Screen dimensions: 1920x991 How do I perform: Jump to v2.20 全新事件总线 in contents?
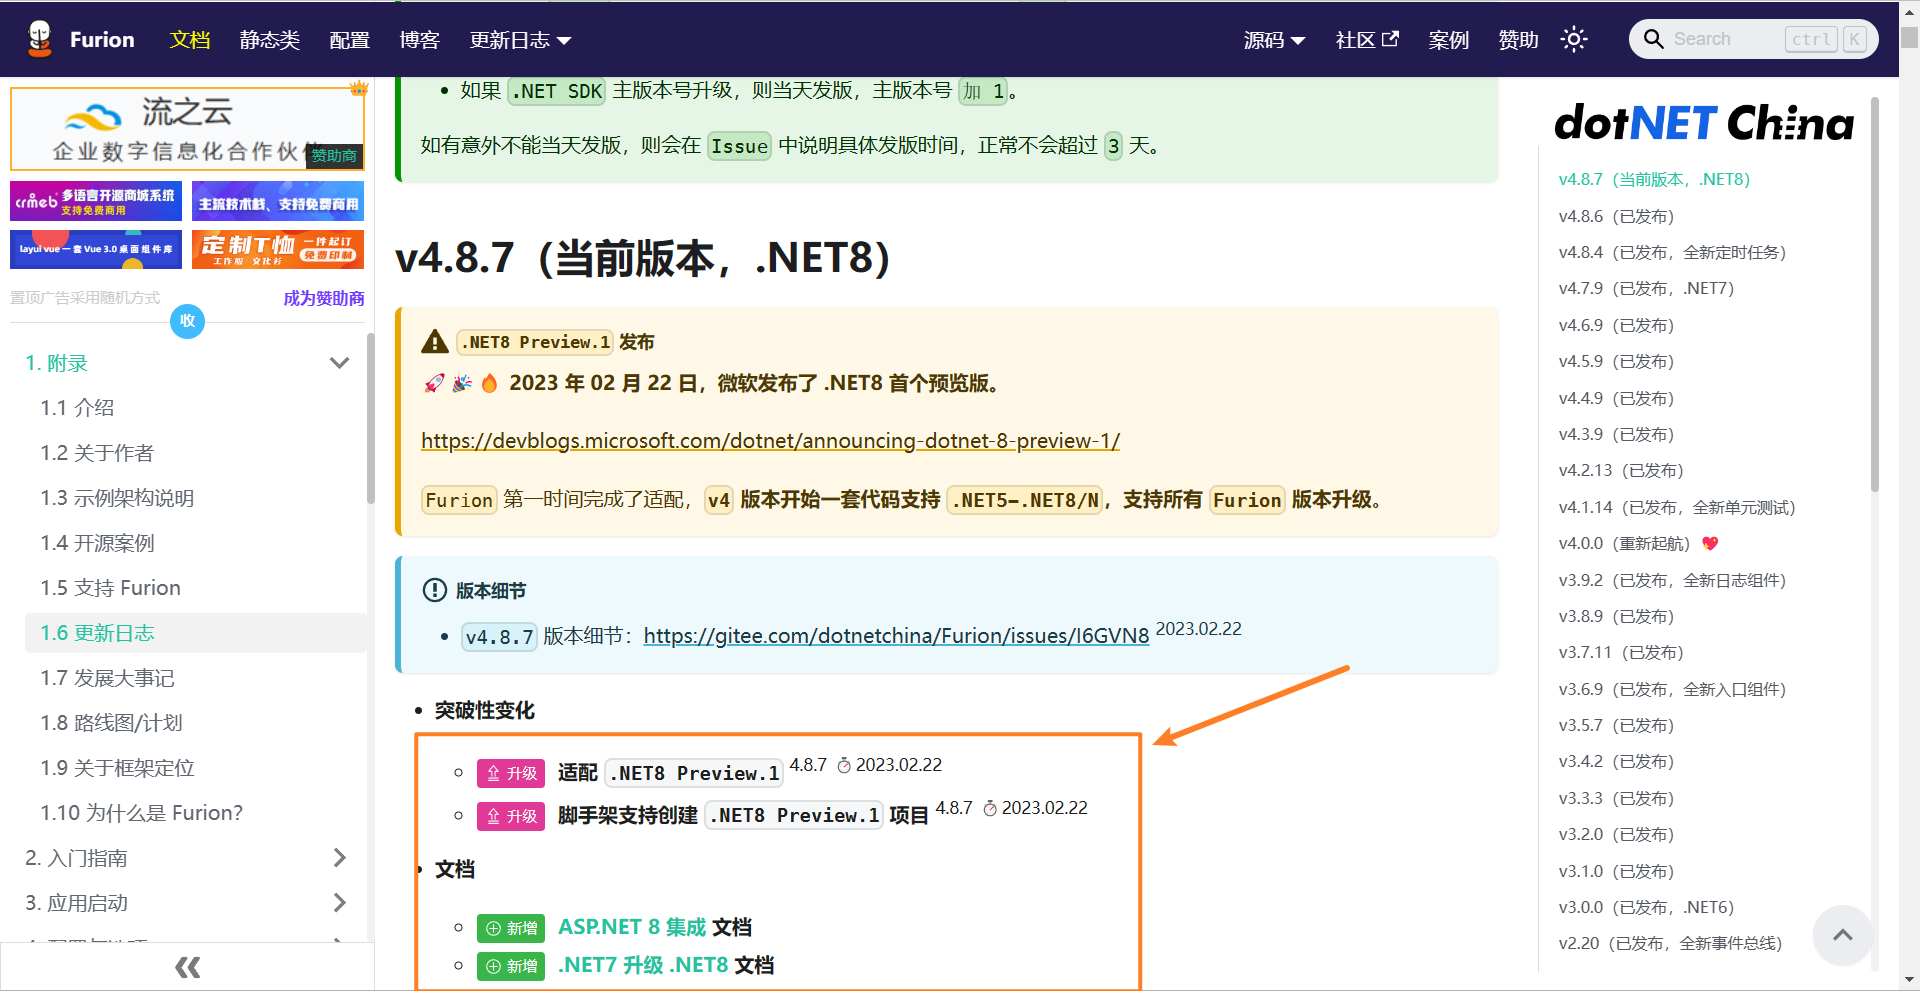(x=1670, y=943)
